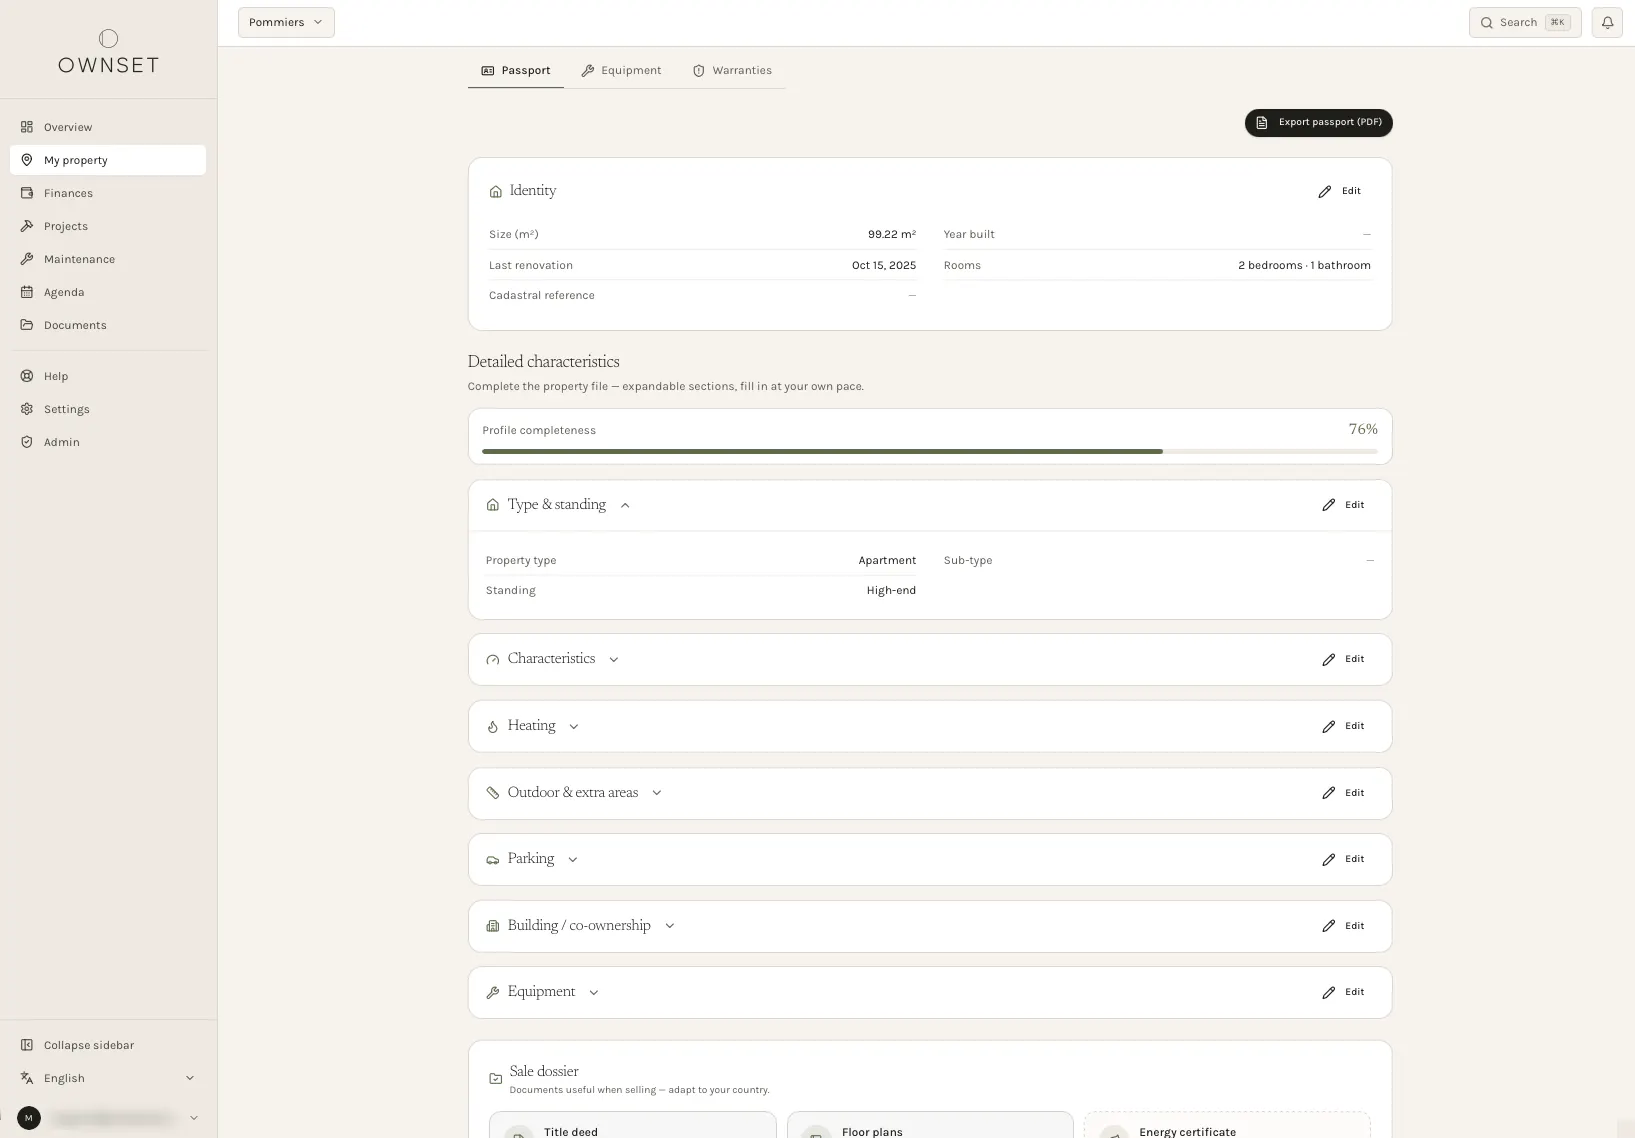Click the Projects hammer icon
This screenshot has width=1635, height=1138.
click(27, 226)
